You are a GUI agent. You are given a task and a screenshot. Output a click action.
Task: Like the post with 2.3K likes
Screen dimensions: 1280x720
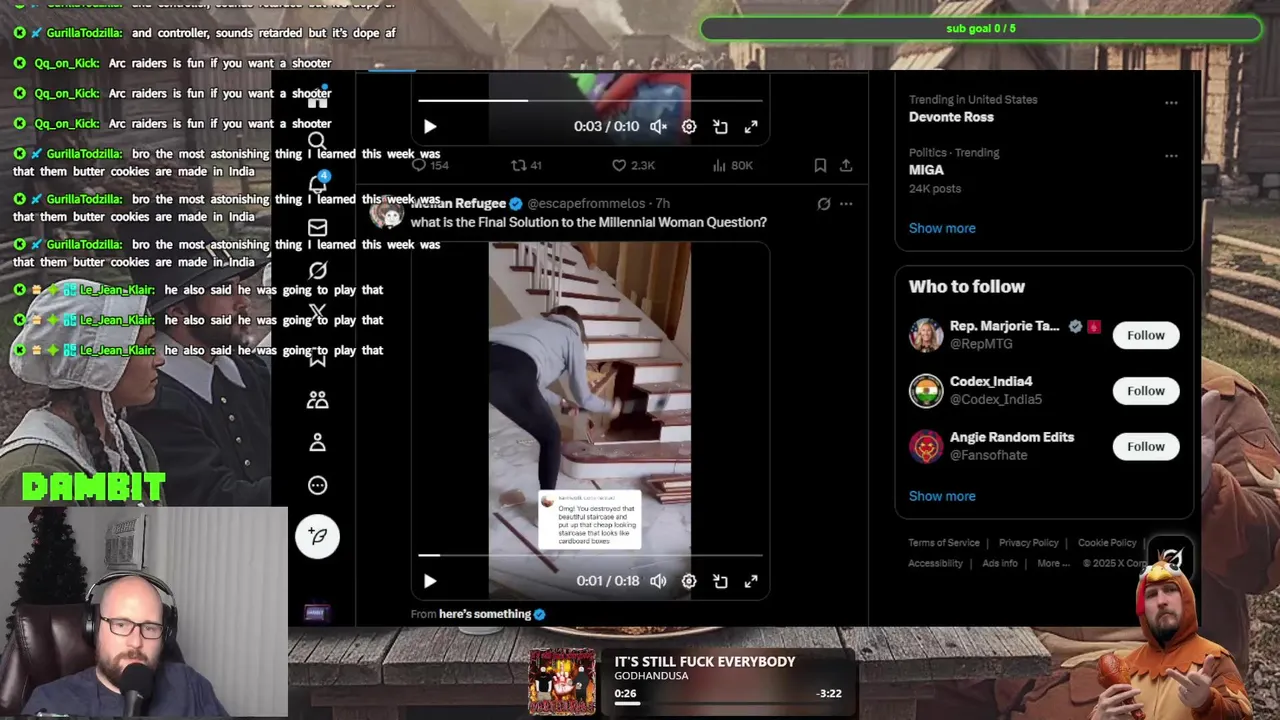click(633, 165)
